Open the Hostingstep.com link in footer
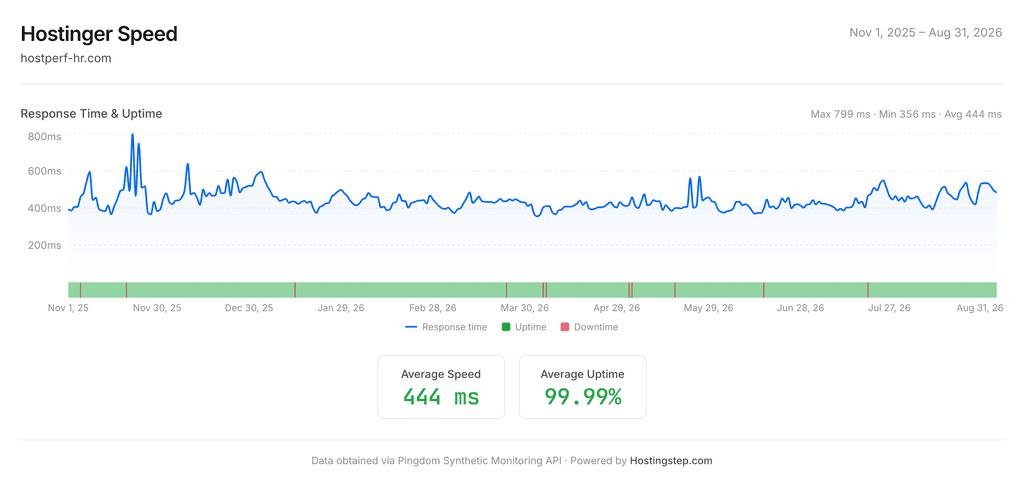Viewport: 1024px width, 488px height. click(671, 461)
